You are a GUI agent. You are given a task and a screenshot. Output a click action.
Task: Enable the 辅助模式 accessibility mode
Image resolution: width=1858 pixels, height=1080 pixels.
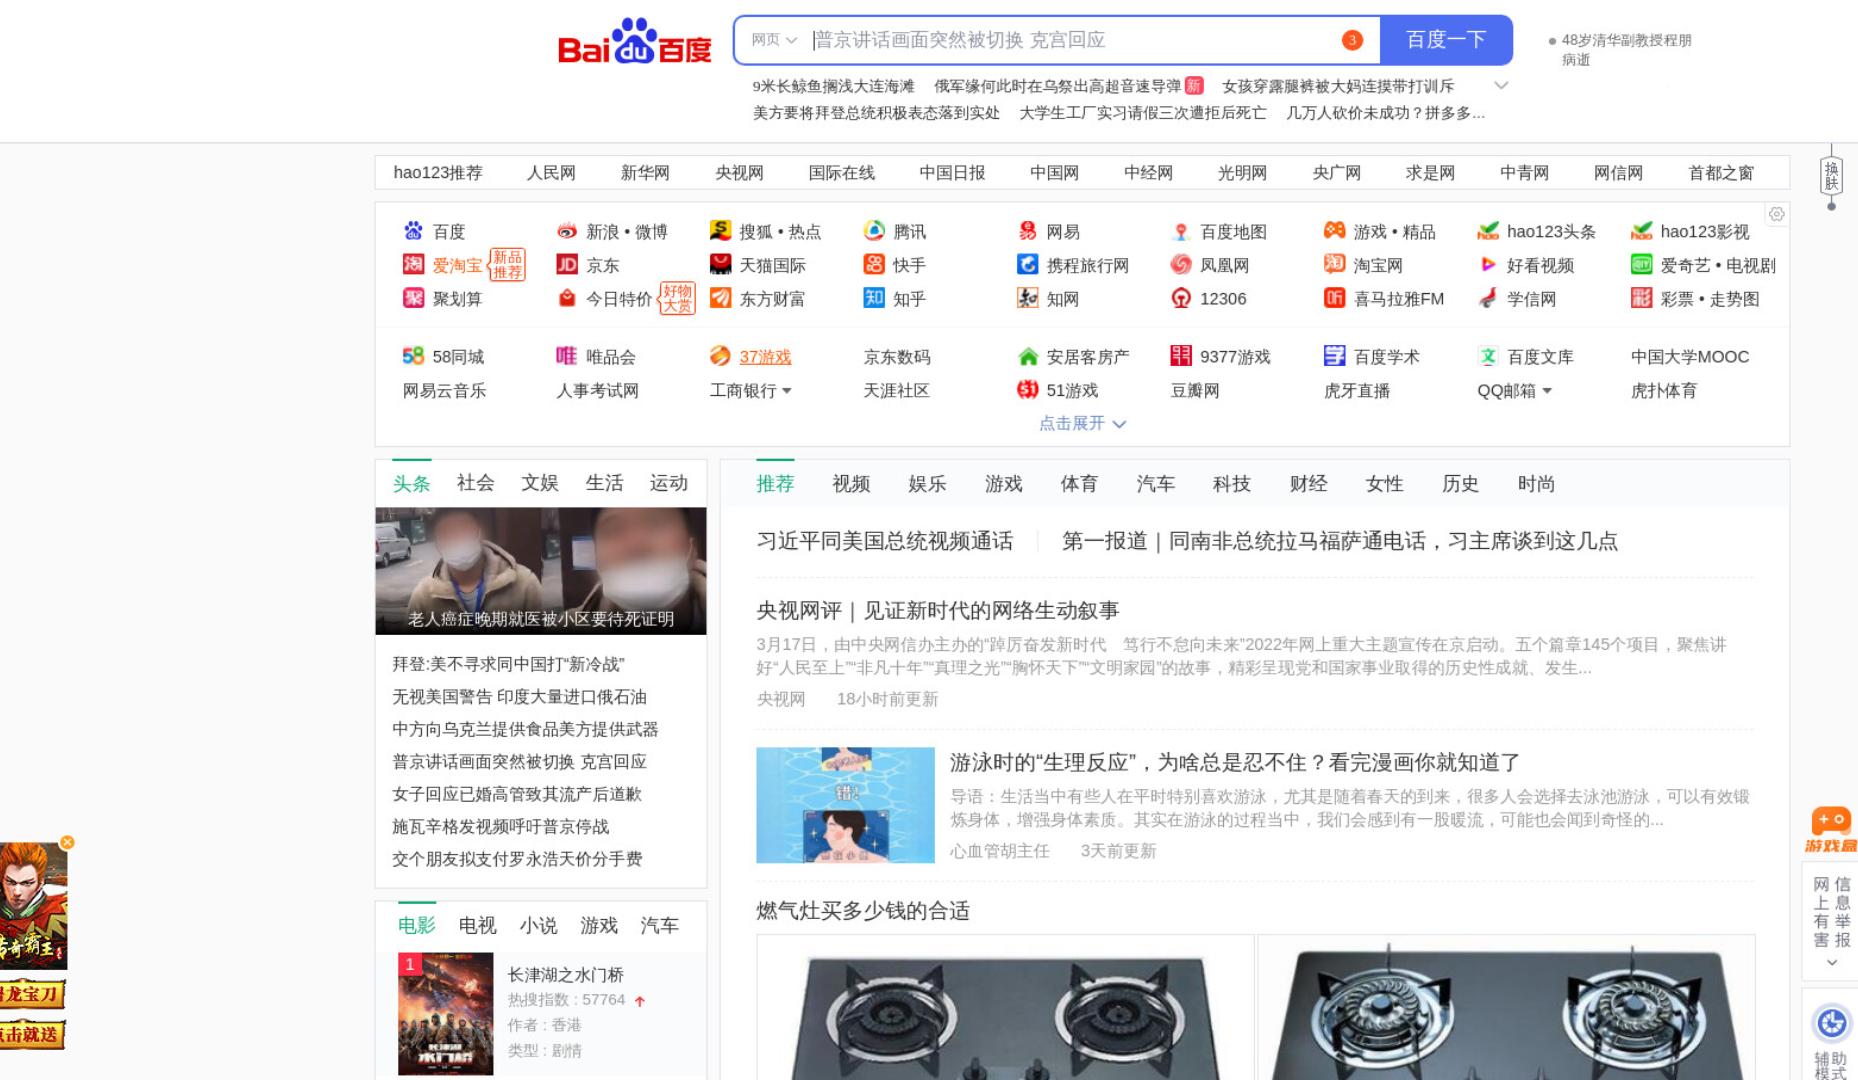[1831, 1041]
